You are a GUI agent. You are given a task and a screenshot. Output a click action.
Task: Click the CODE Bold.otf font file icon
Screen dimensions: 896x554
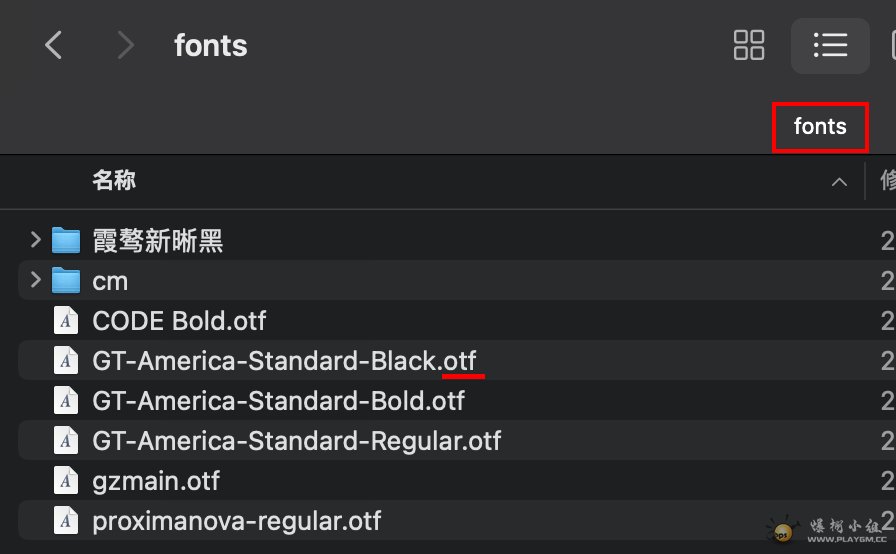point(66,321)
